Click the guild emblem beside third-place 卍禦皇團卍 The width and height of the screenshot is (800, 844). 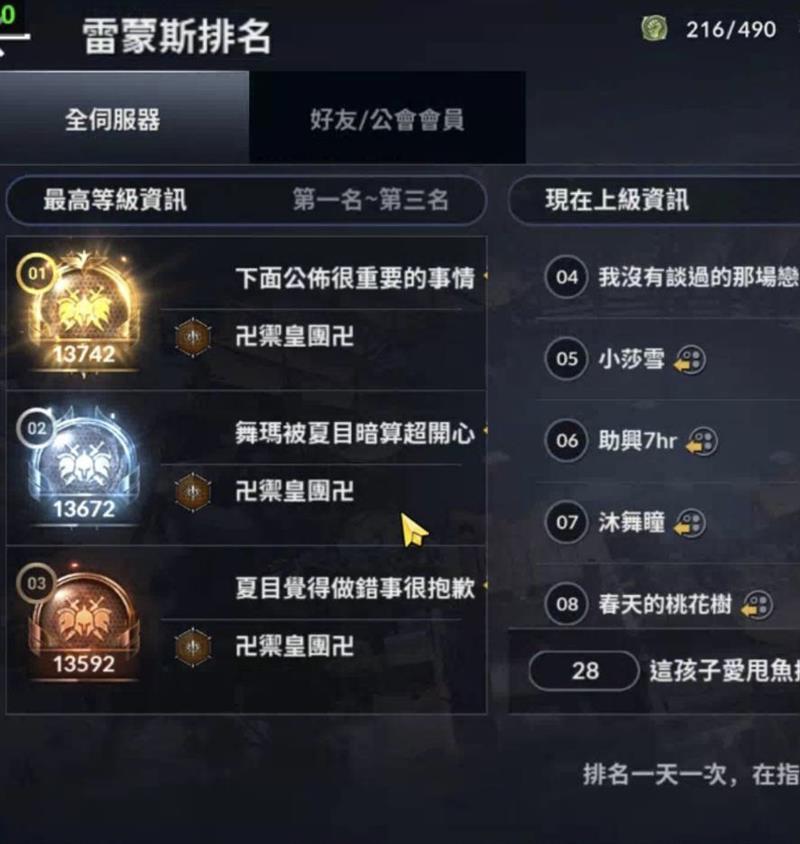[193, 646]
